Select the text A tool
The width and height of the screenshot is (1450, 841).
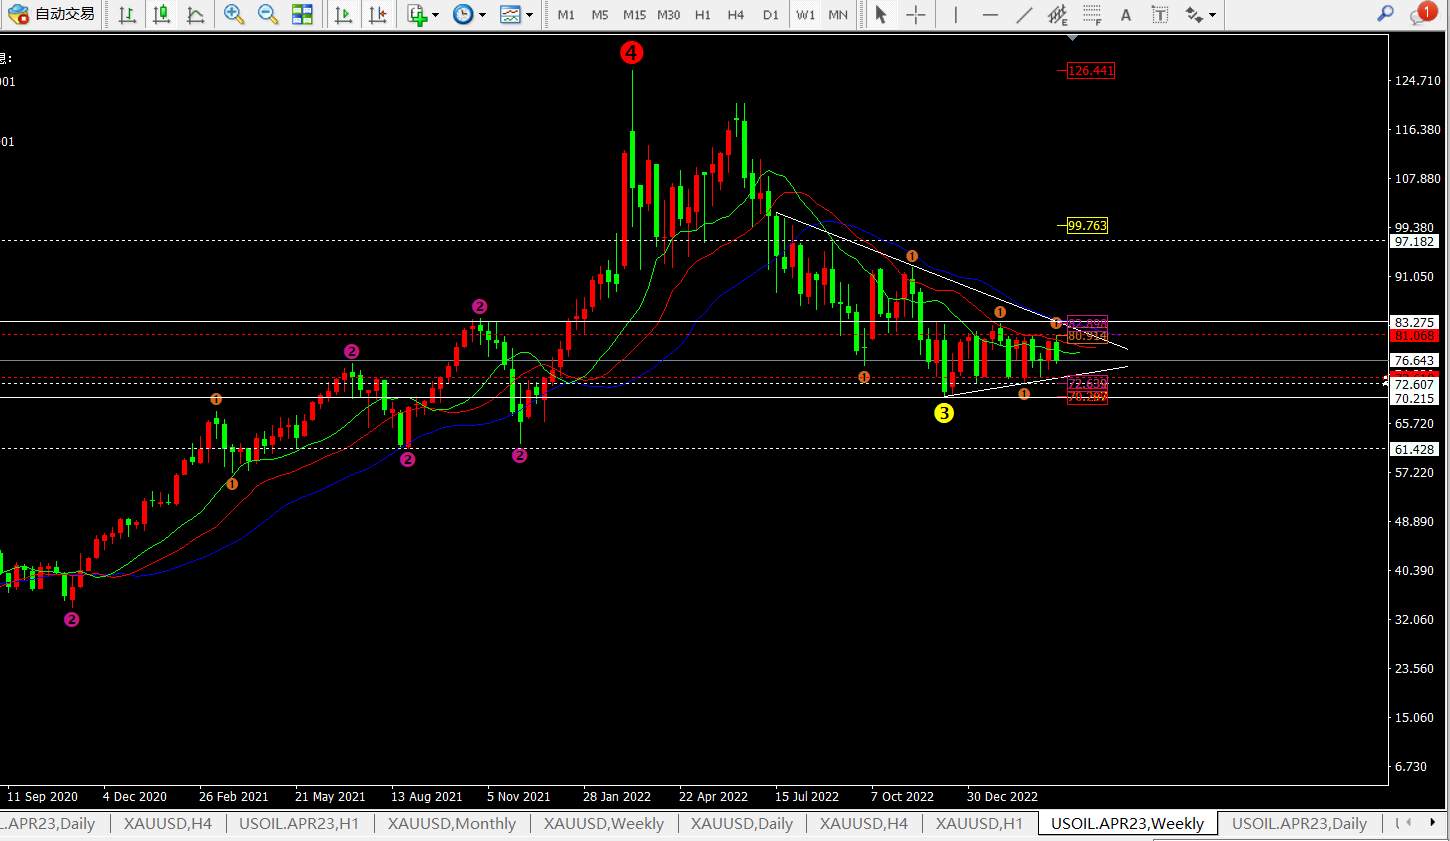(x=1126, y=14)
